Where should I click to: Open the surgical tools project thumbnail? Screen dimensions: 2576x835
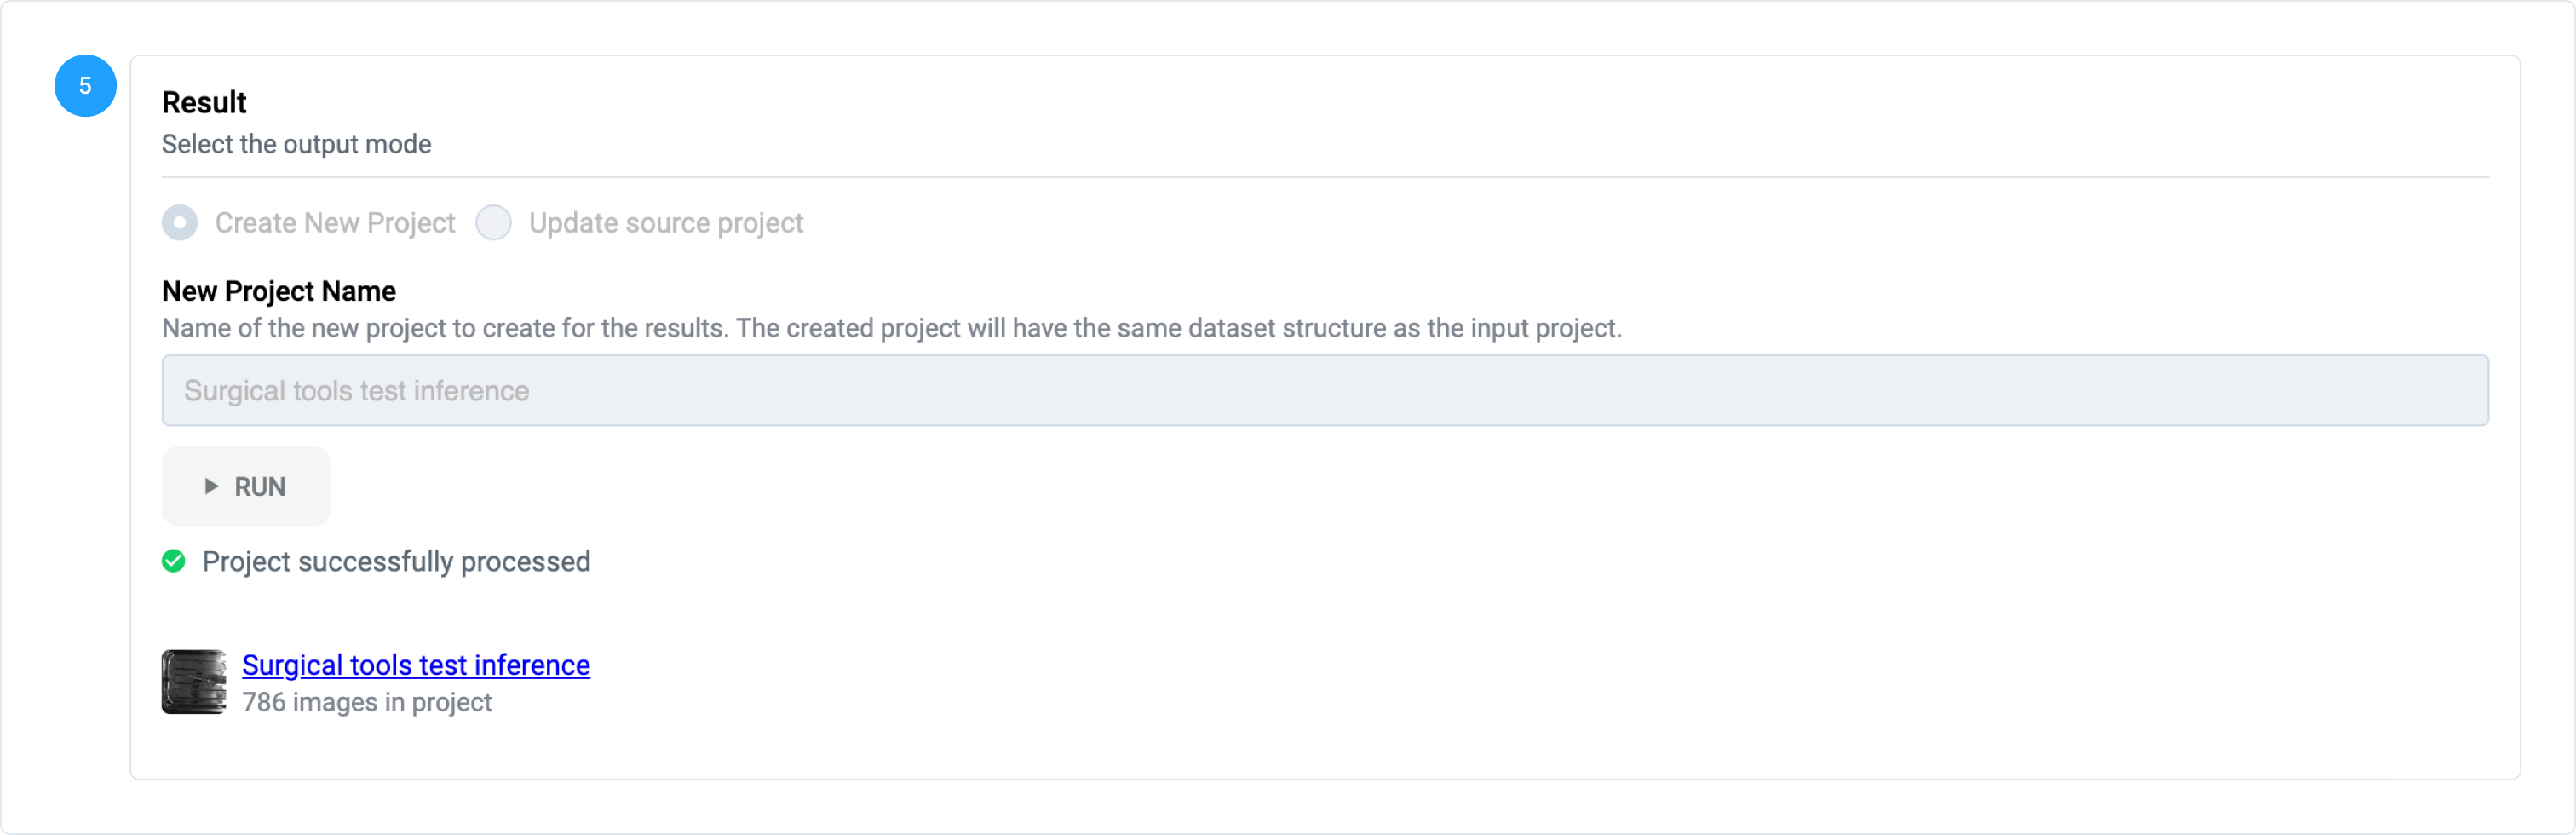pos(194,682)
